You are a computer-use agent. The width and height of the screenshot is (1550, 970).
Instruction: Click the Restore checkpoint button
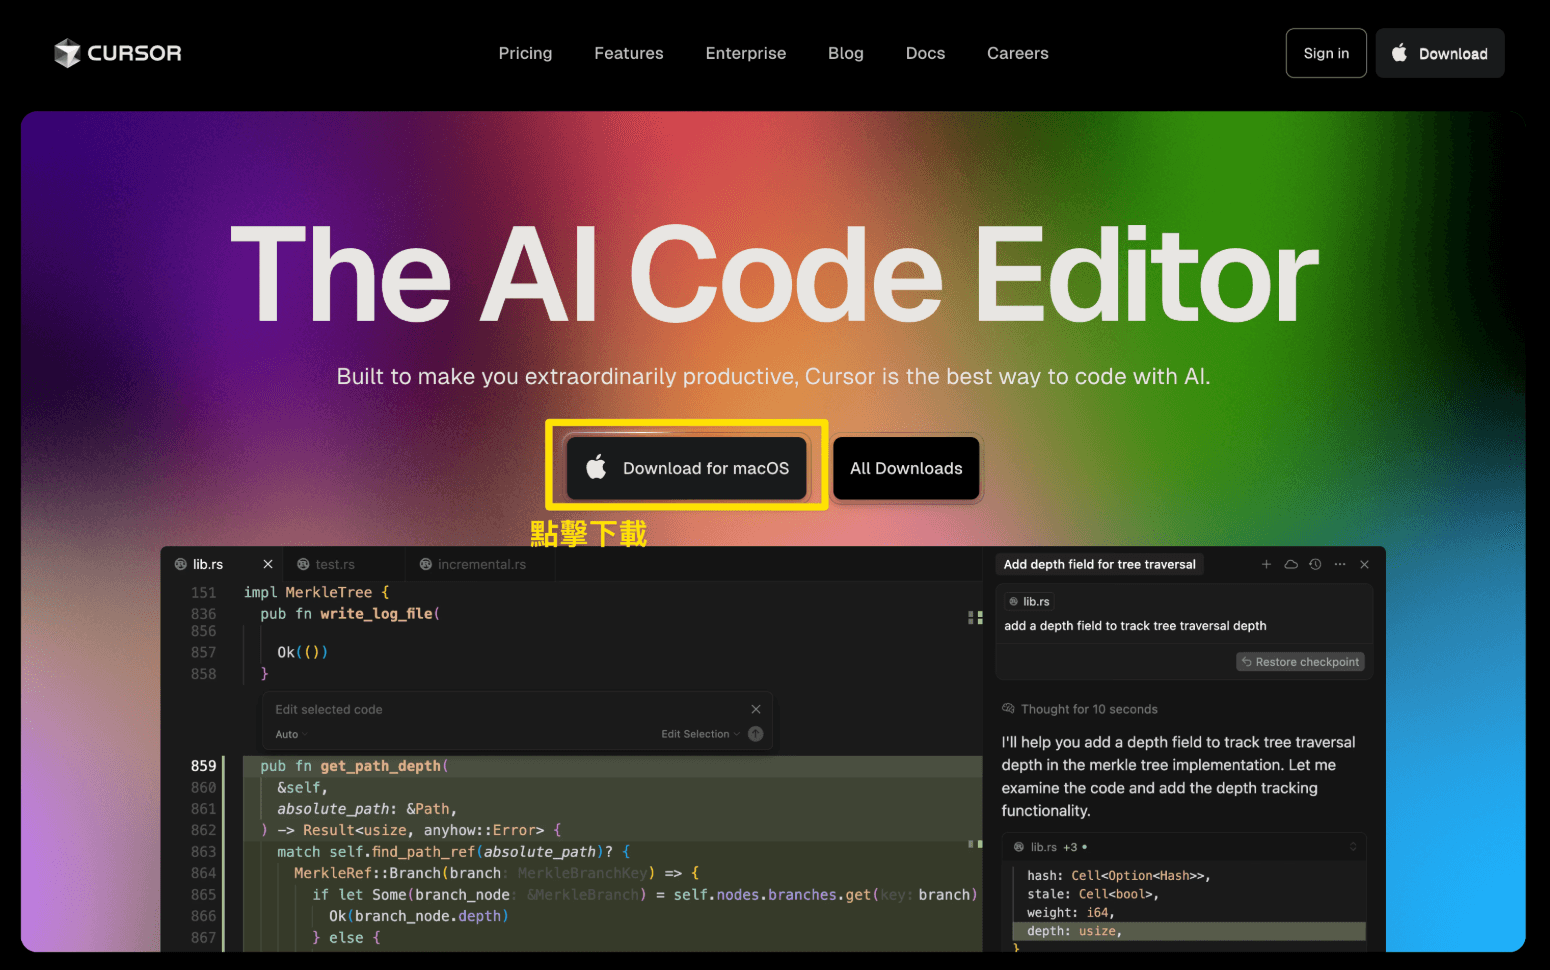click(x=1300, y=662)
